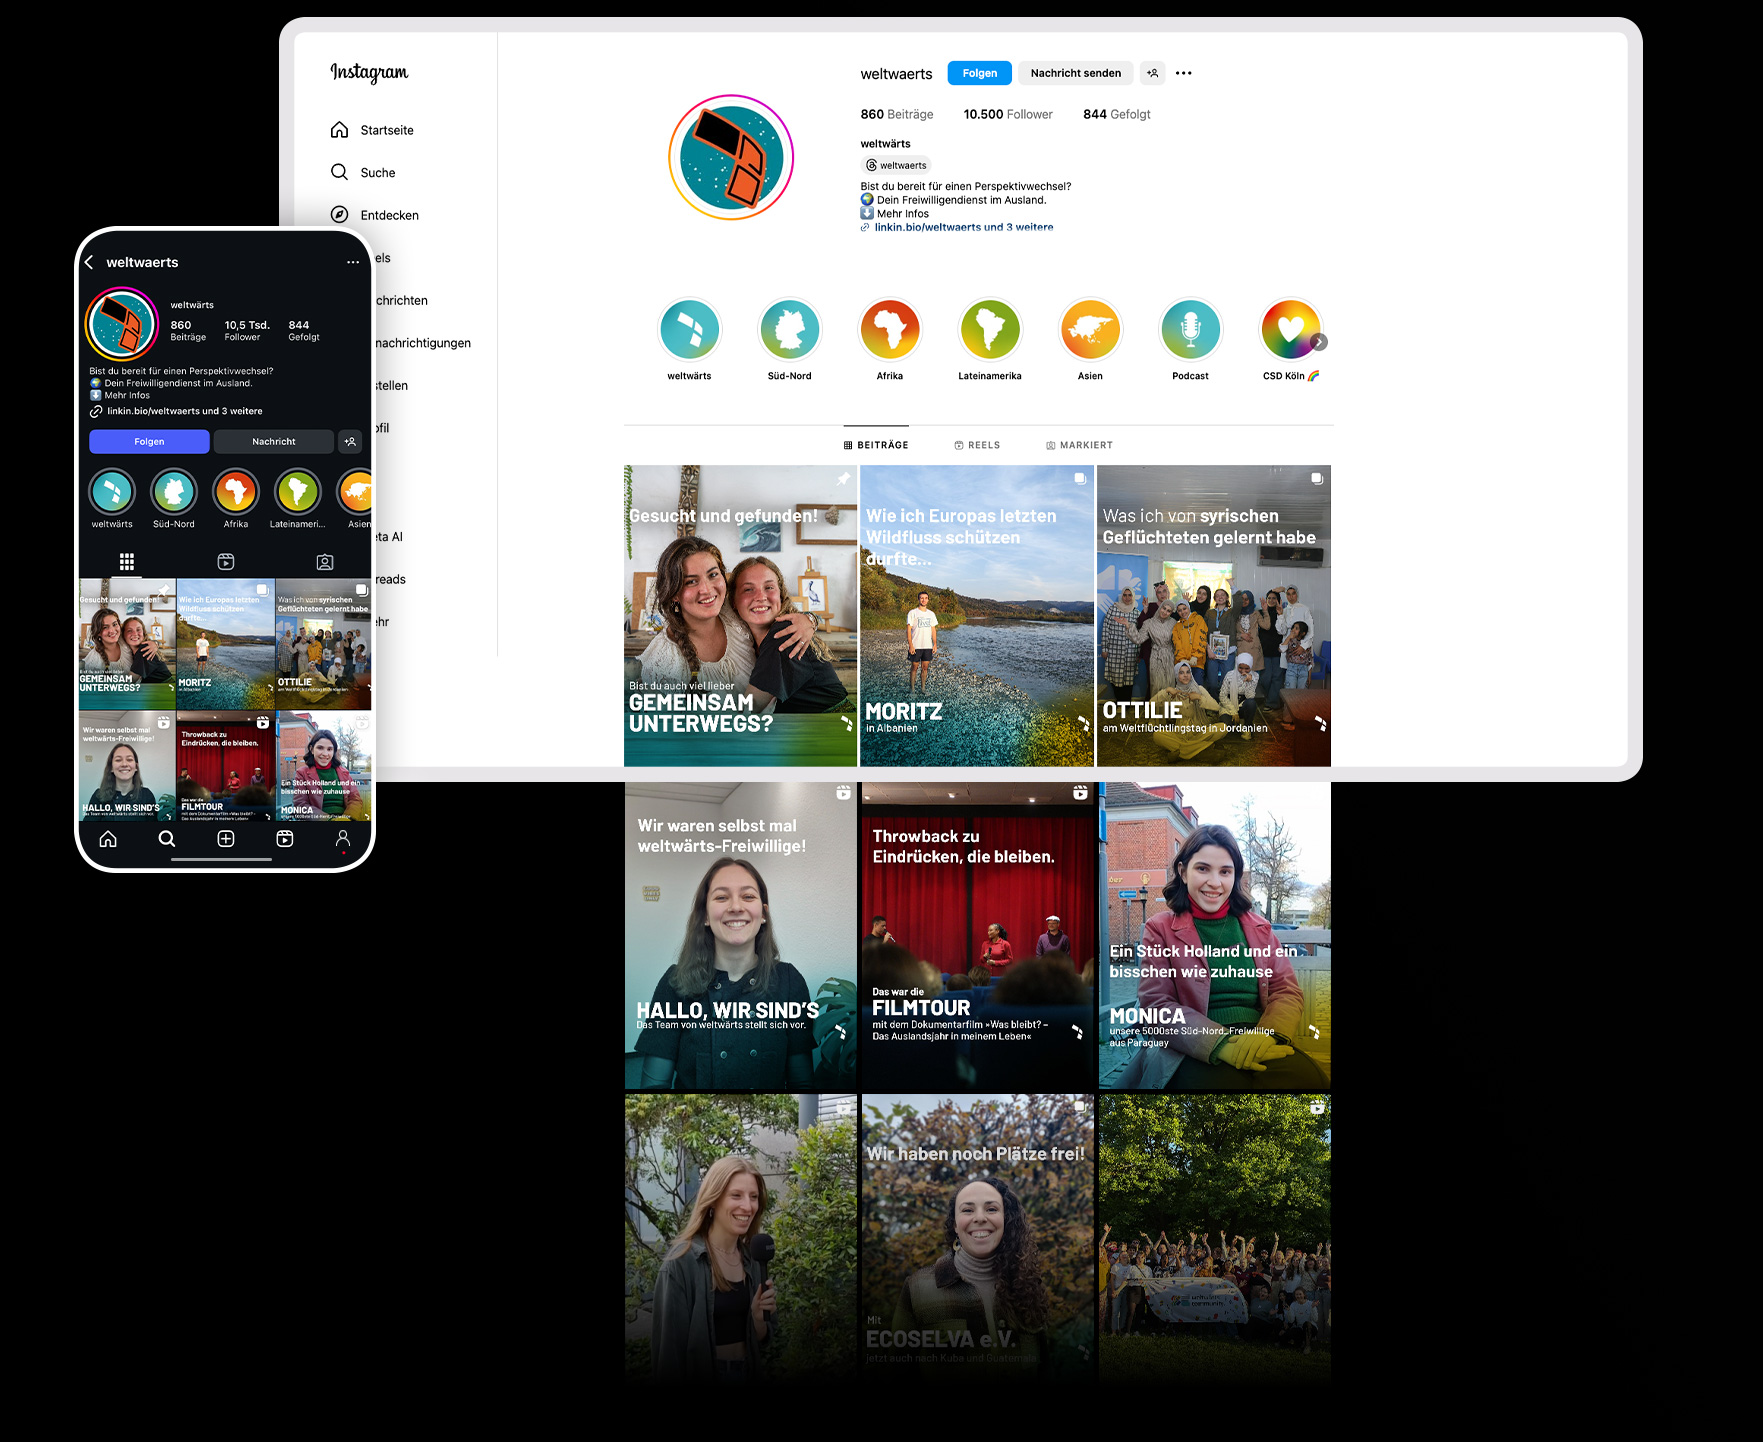Open the Lateinamerika highlight on desktop

coord(990,340)
